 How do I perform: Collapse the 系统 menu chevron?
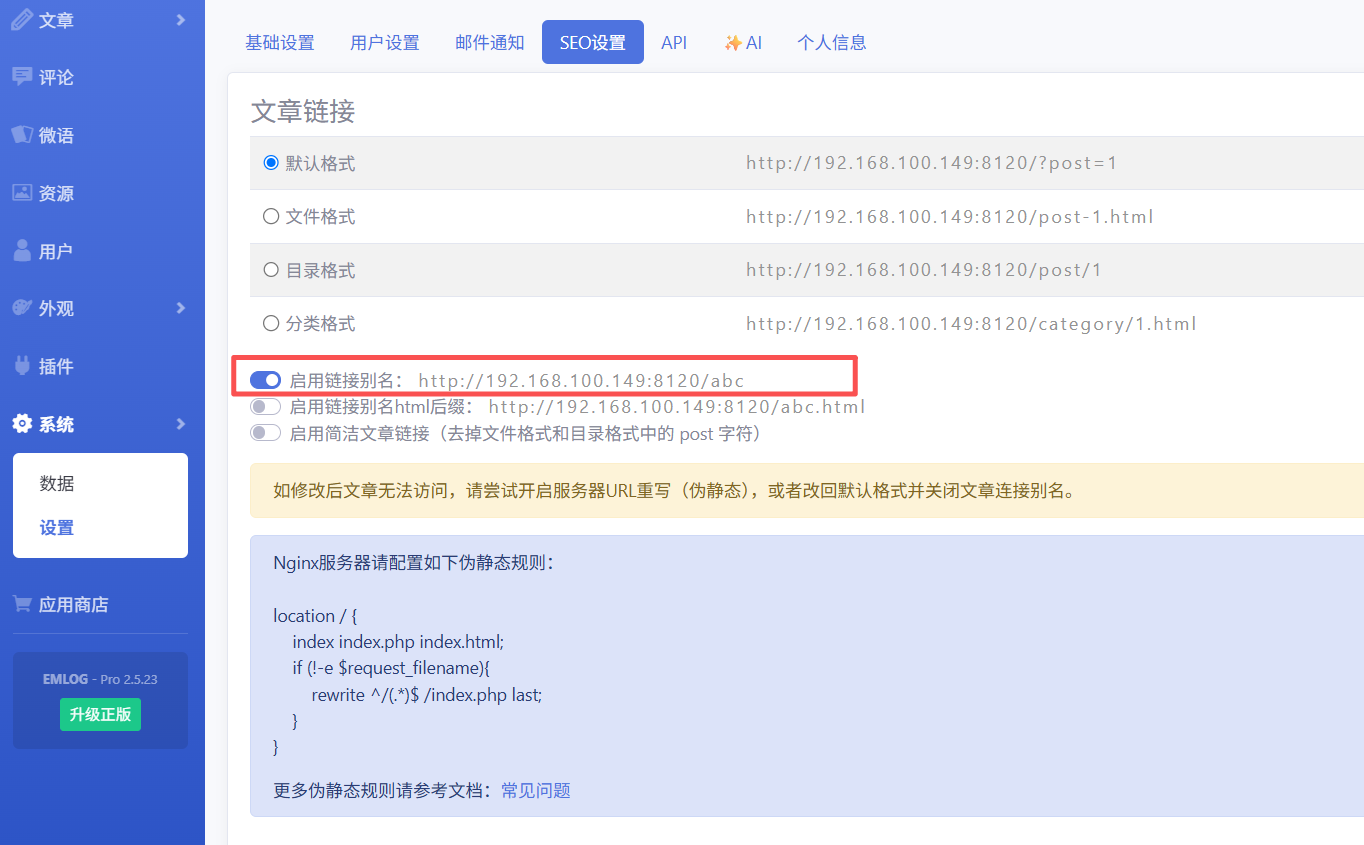(x=181, y=424)
